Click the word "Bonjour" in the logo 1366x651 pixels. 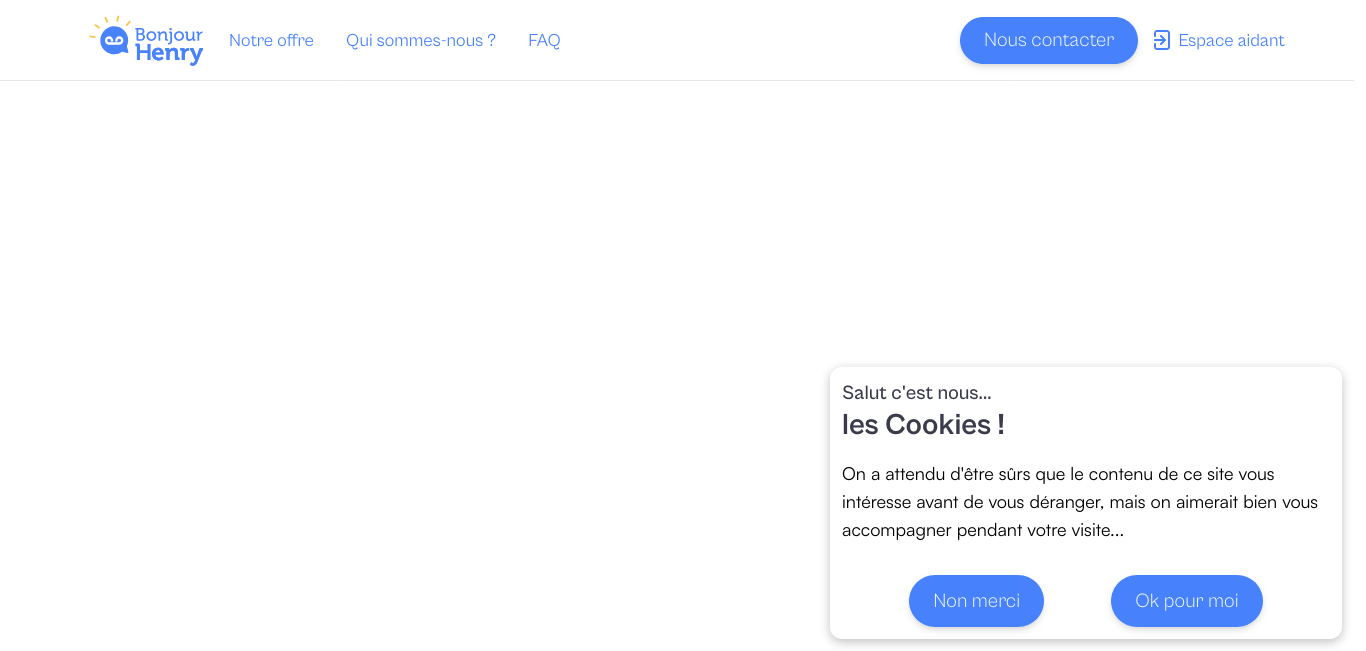pos(168,34)
